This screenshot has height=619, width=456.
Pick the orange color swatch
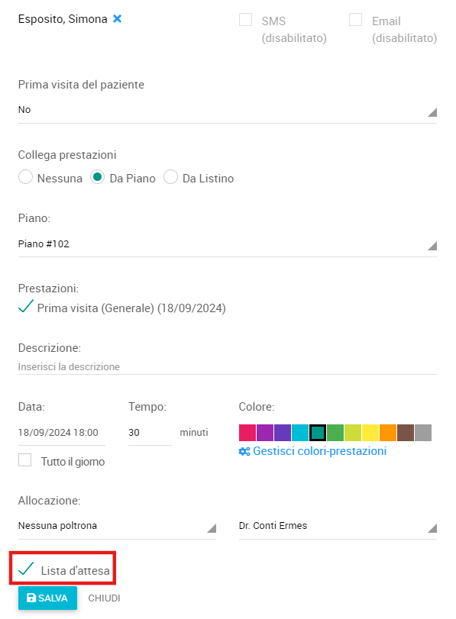click(388, 433)
